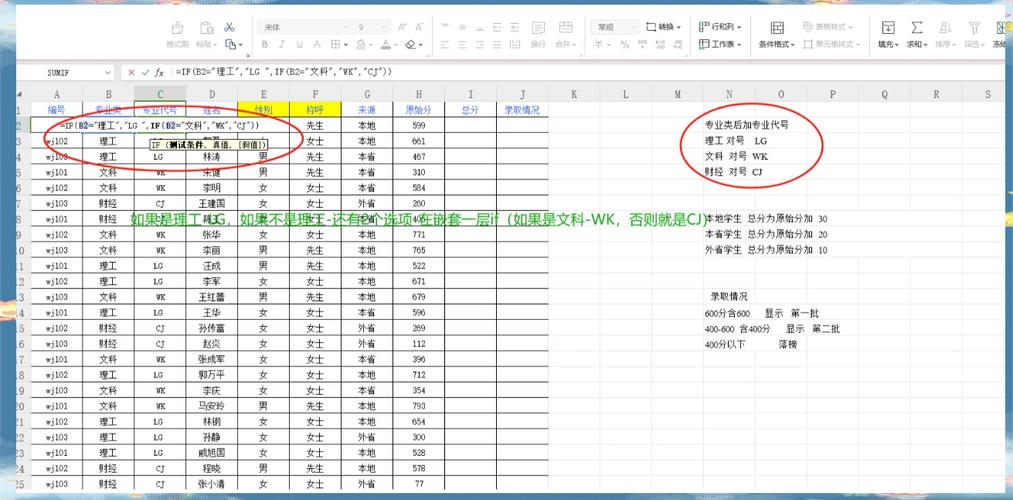The width and height of the screenshot is (1013, 500).
Task: Open the 单元格样式 cell style menu
Action: (832, 45)
